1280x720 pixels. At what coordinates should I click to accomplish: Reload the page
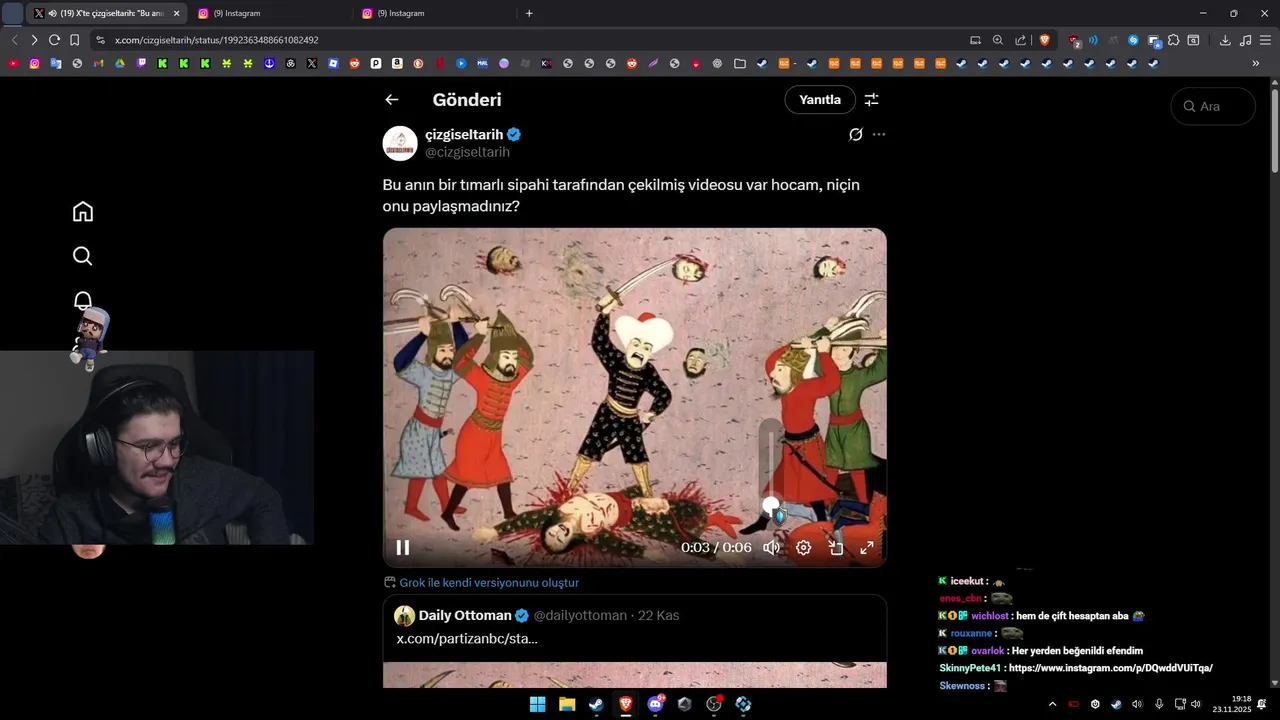[54, 40]
